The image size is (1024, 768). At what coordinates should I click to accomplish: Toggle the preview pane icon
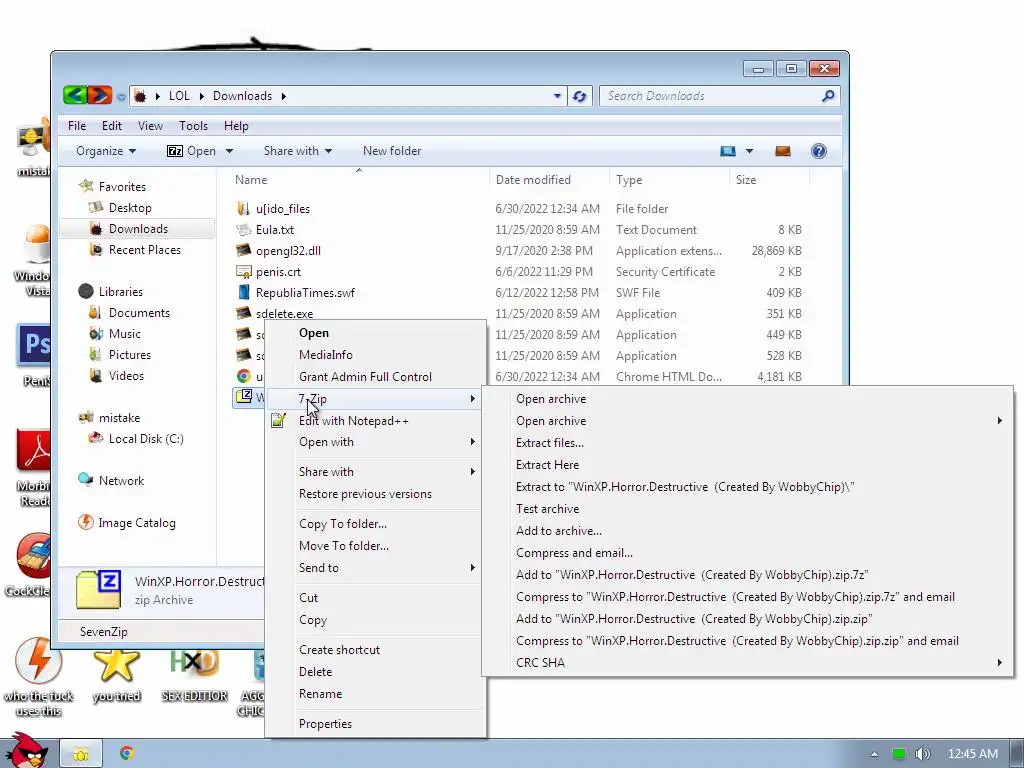tap(782, 151)
